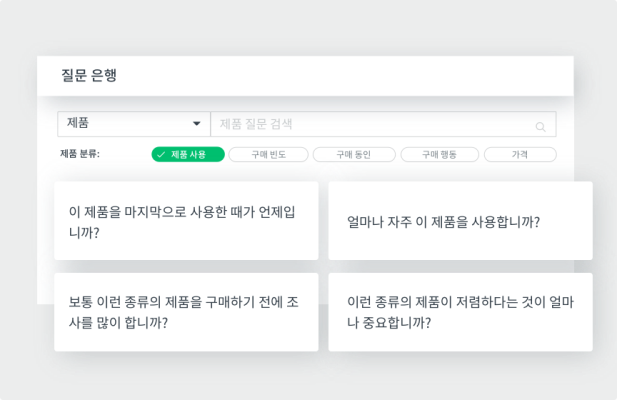Open the 얼마나 자주 이 제품을 question card
The width and height of the screenshot is (617, 400).
coord(460,221)
